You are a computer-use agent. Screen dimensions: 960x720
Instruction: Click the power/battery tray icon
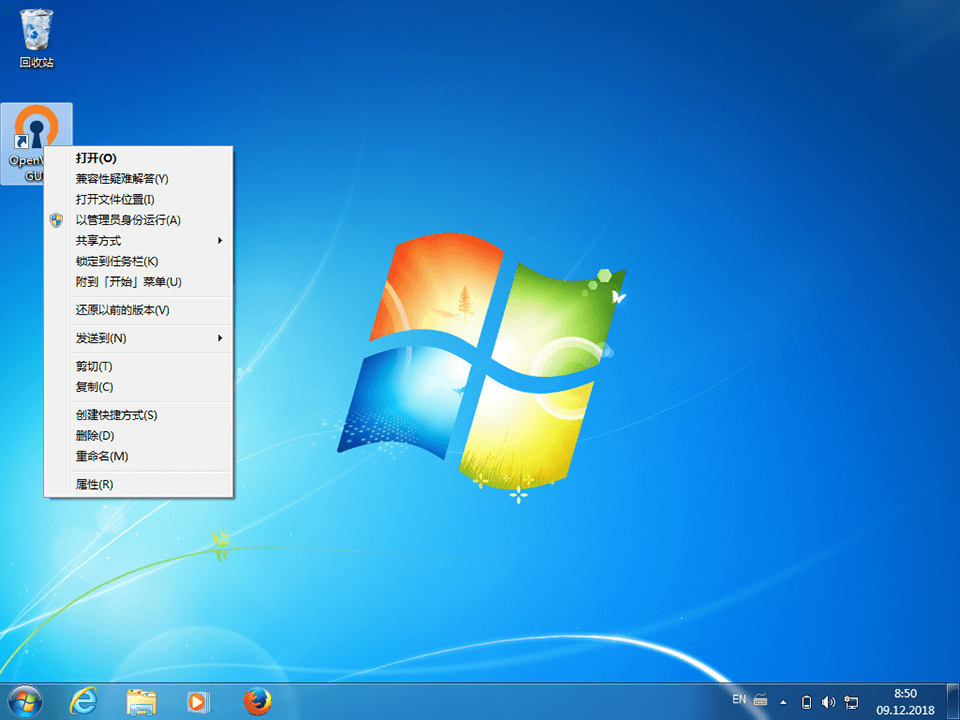click(806, 702)
